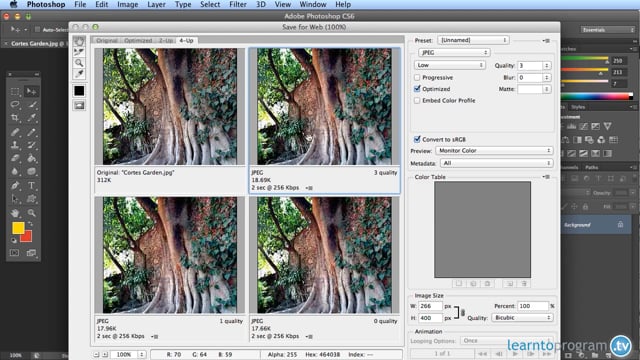
Task: Click the image Width input field
Action: 430,306
